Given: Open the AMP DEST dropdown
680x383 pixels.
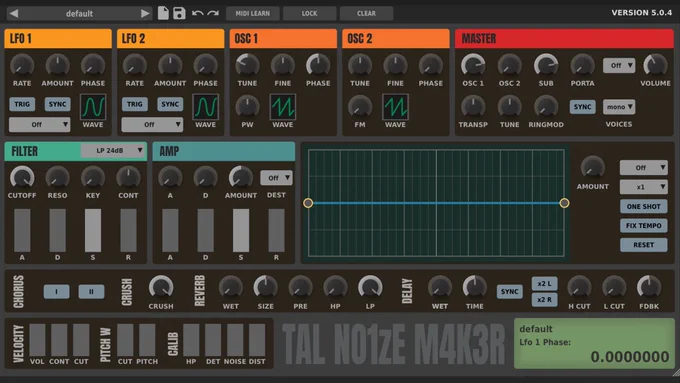Looking at the screenshot, I should pos(276,178).
